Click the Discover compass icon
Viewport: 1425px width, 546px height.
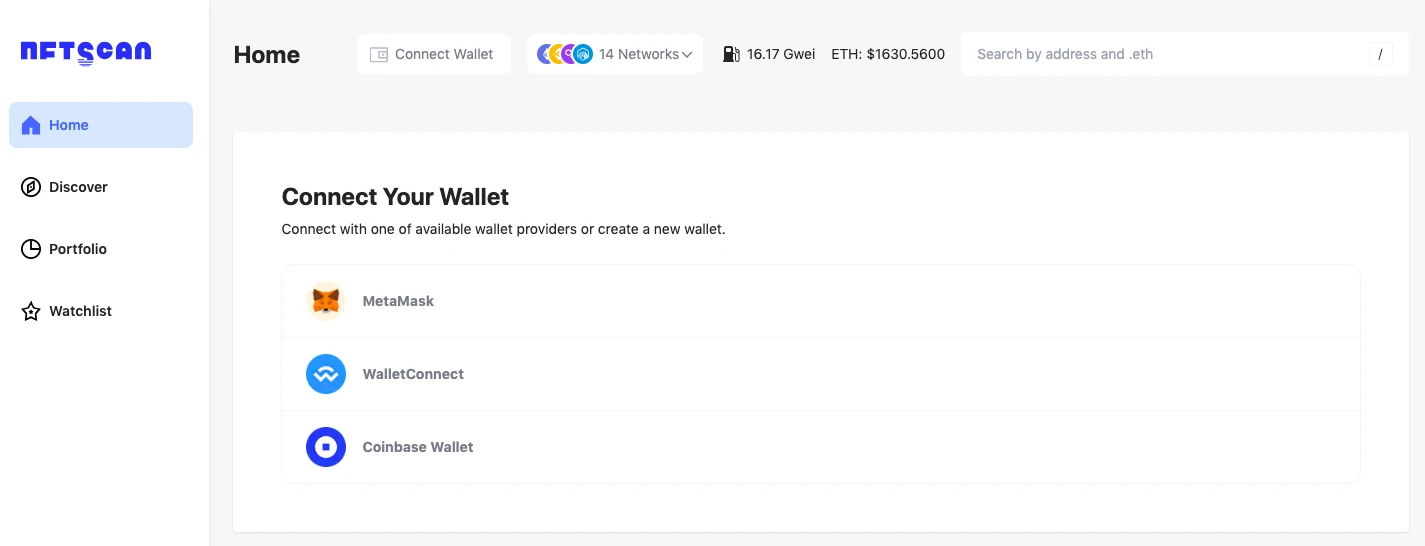[31, 187]
